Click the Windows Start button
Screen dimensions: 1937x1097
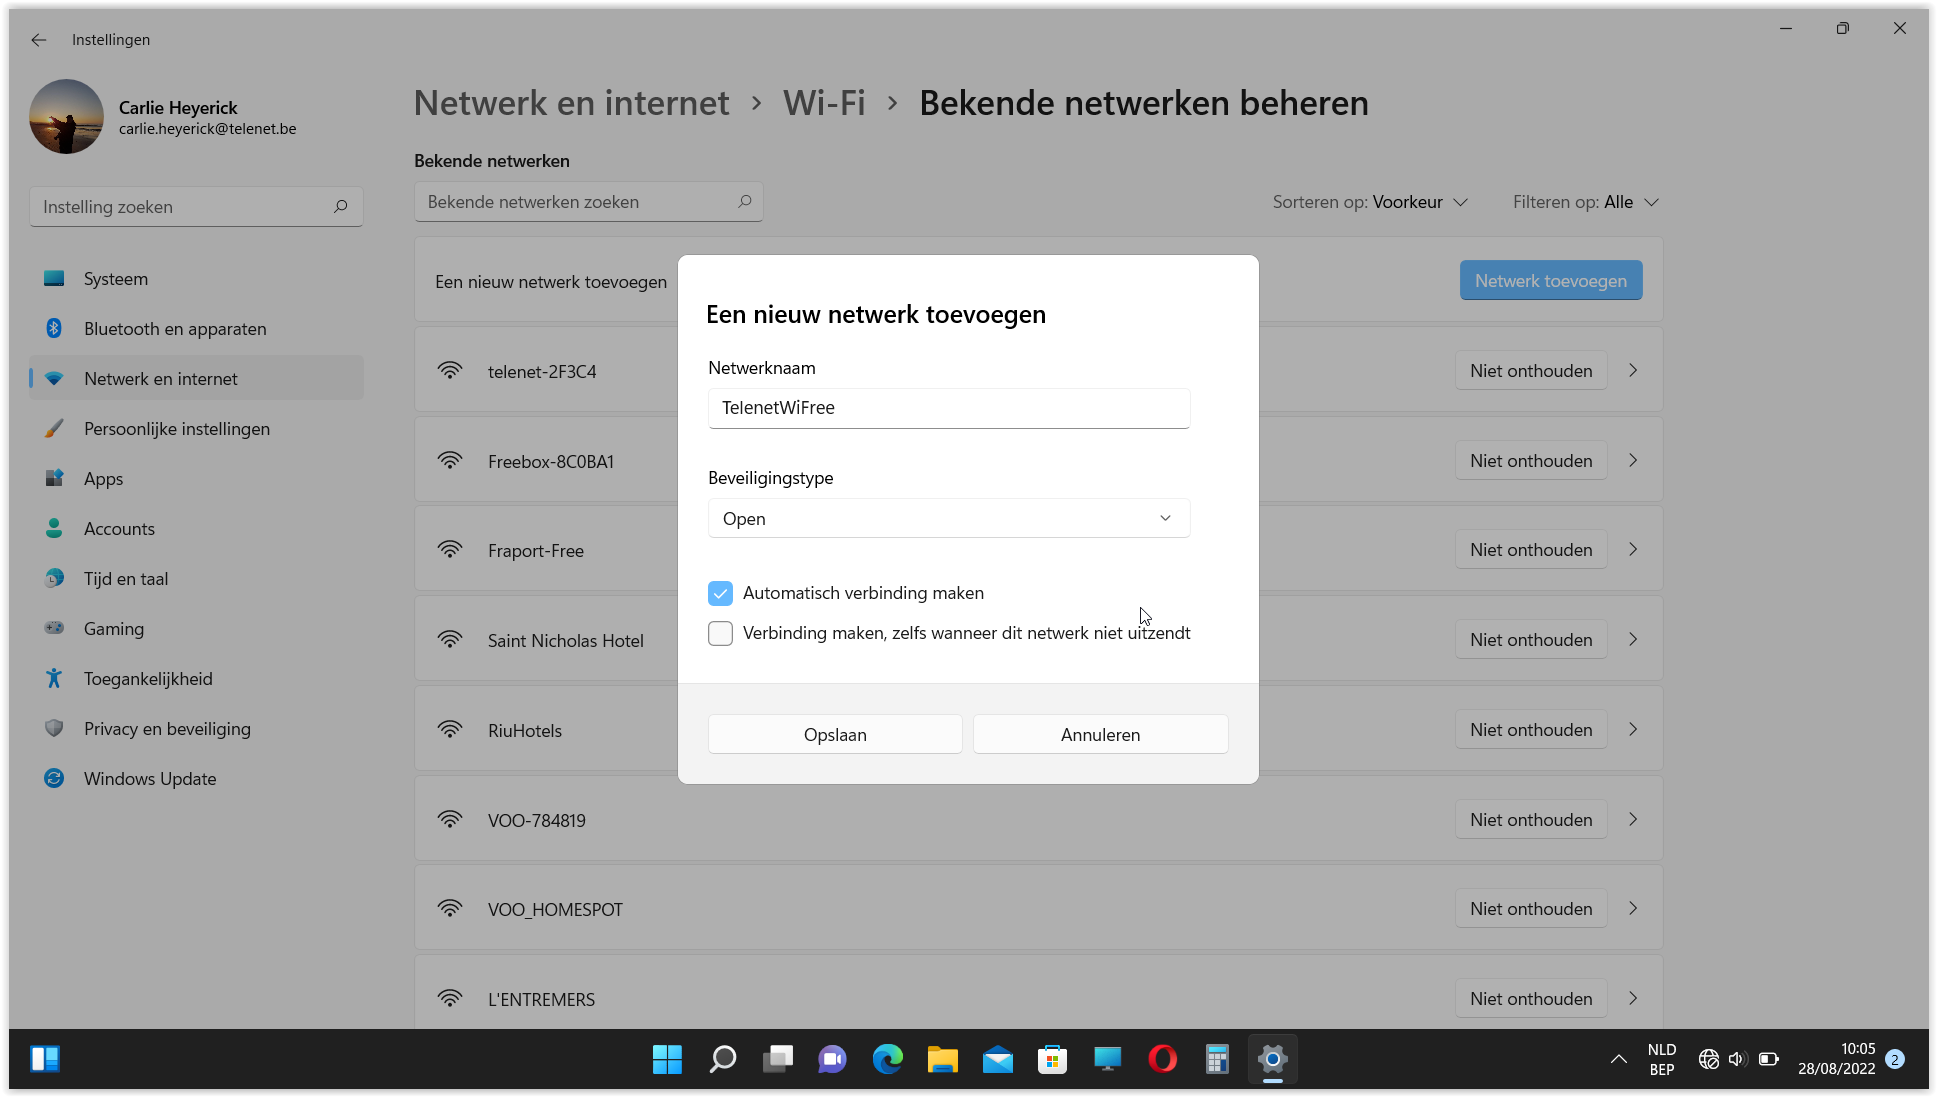pyautogui.click(x=667, y=1059)
